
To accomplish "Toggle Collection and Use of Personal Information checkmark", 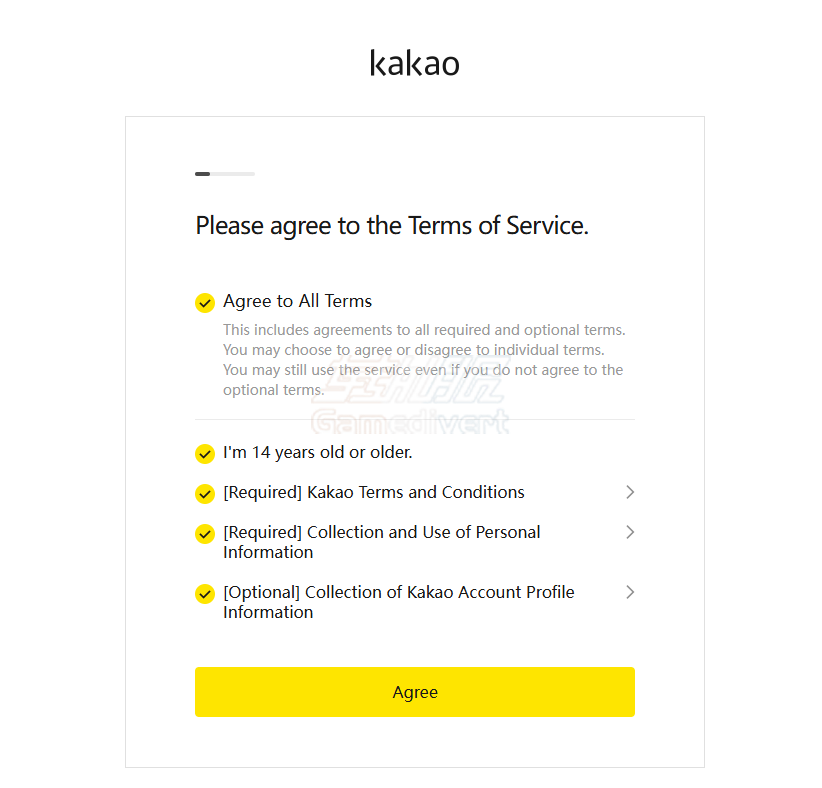I will click(x=205, y=533).
